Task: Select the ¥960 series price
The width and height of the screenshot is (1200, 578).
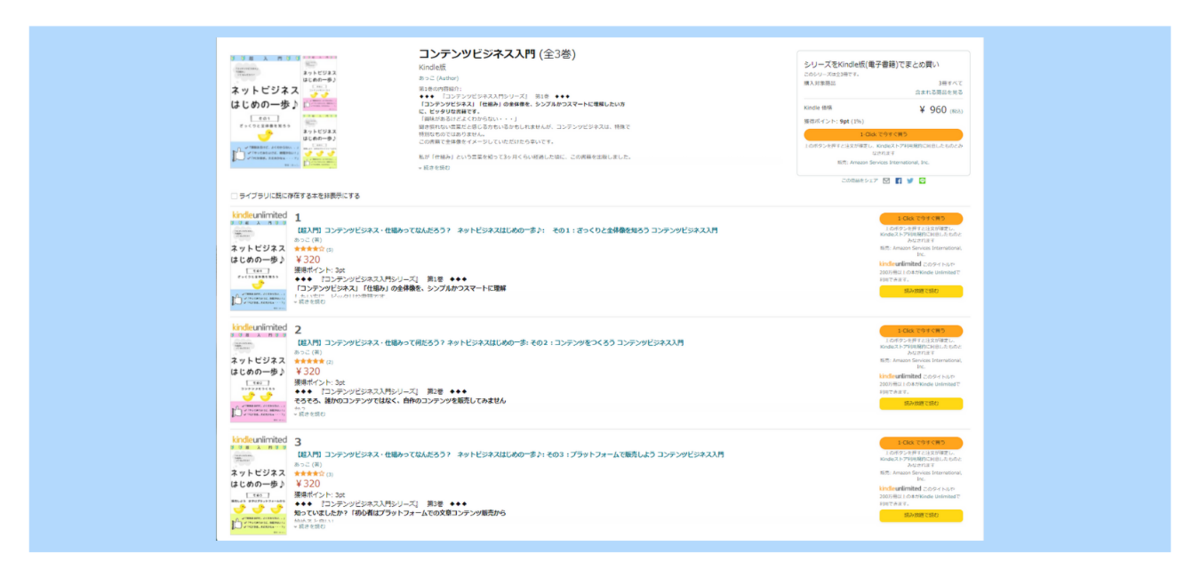Action: coord(932,110)
